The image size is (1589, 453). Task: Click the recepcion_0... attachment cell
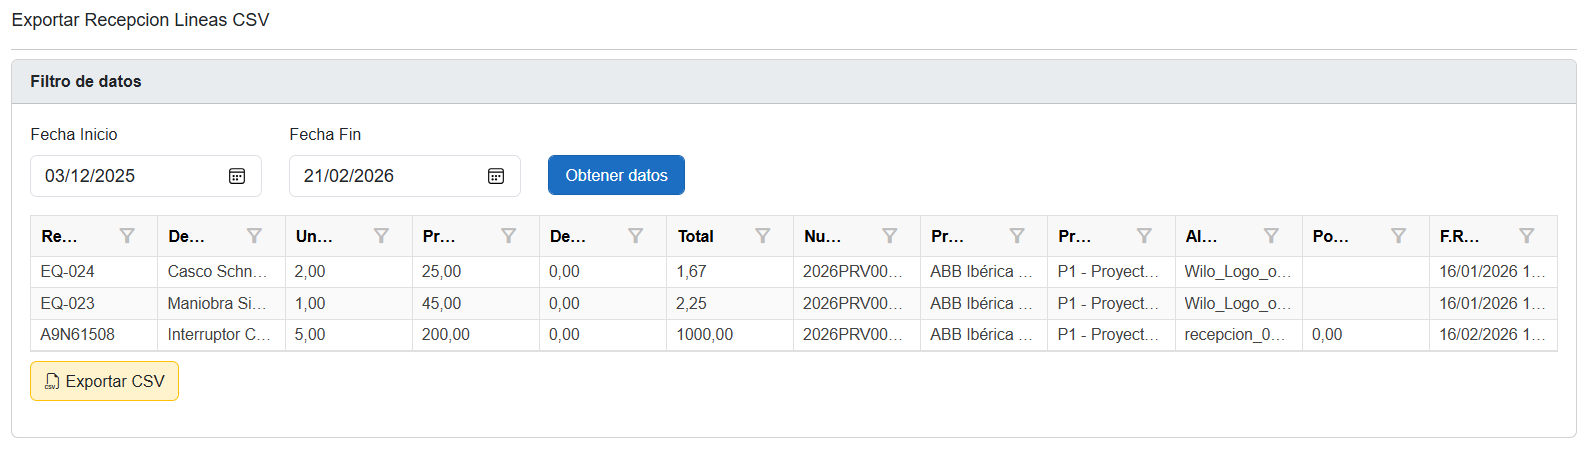coord(1235,334)
